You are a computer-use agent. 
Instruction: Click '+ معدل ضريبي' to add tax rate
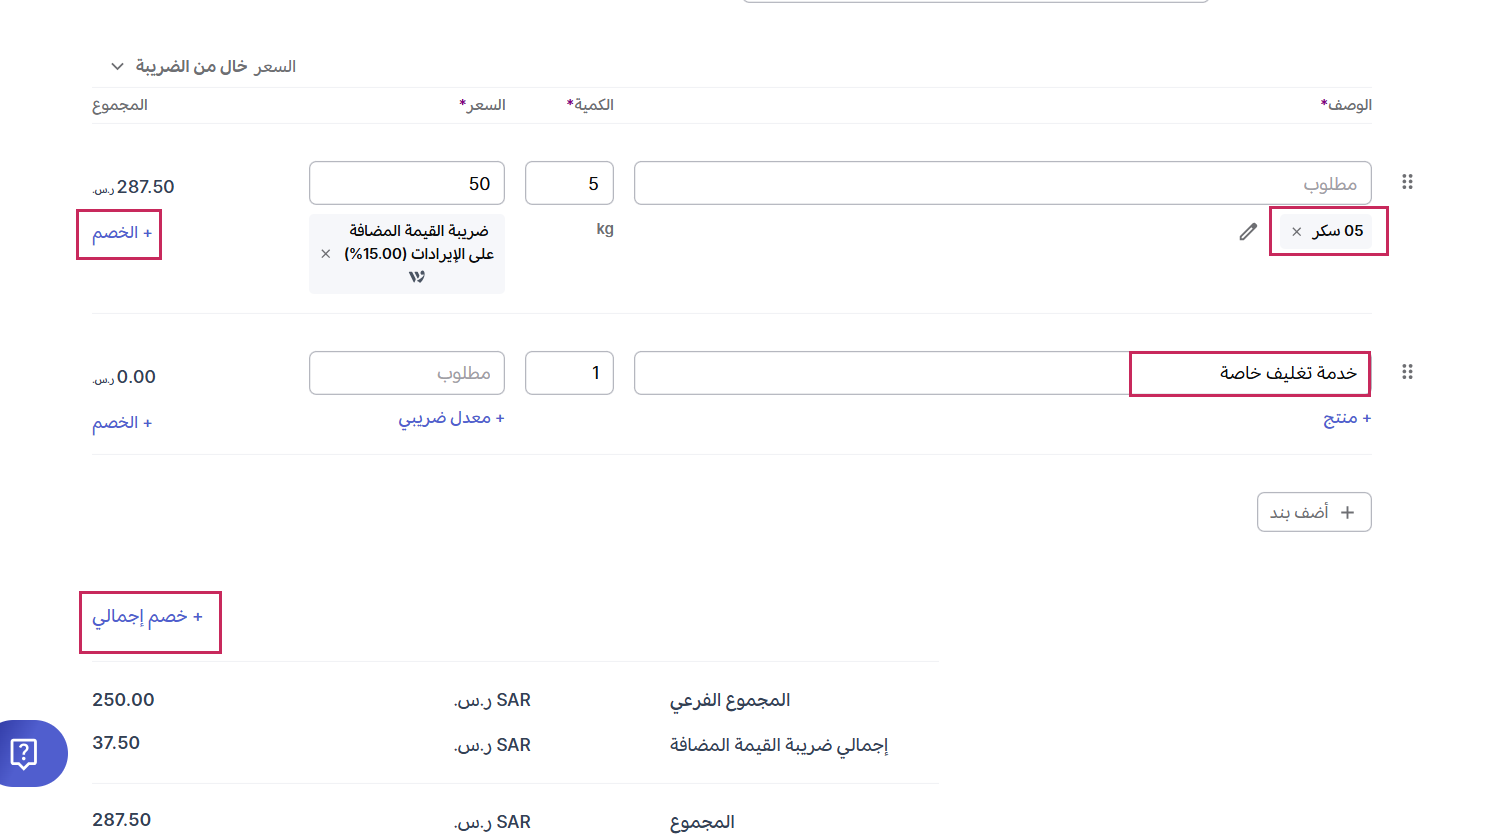coord(451,418)
